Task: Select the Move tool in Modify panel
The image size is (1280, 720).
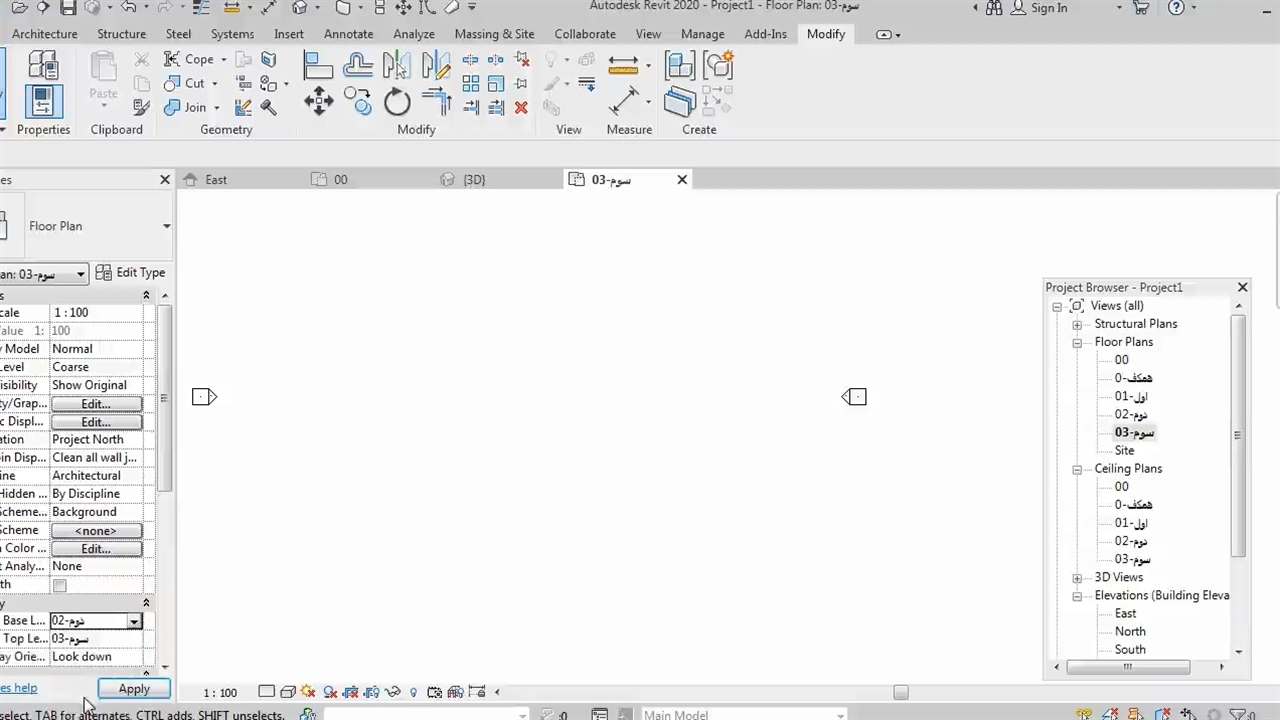Action: (x=319, y=101)
